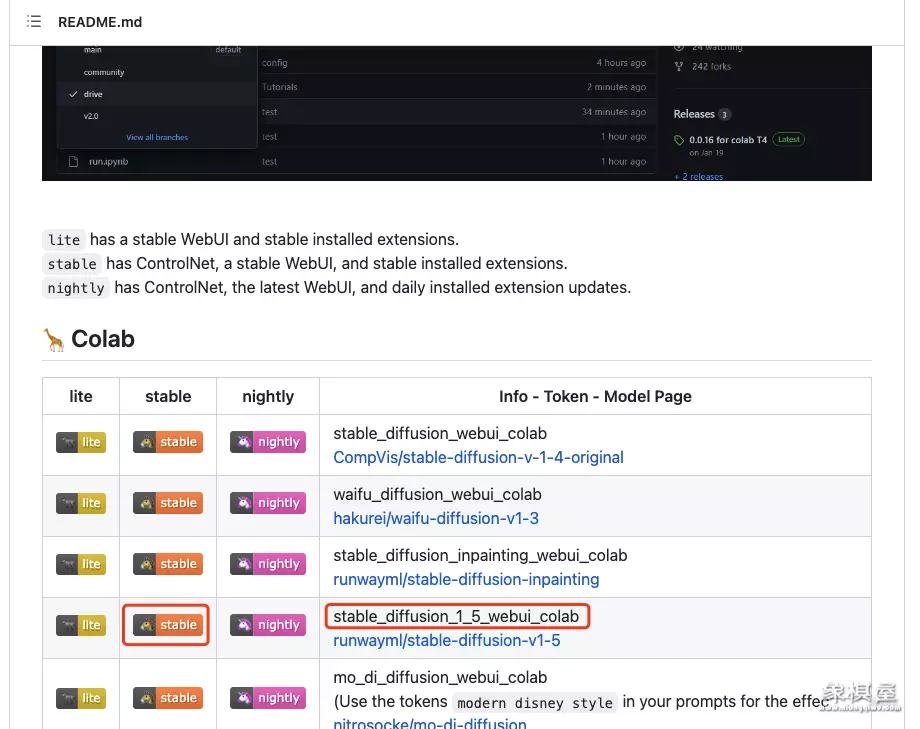Click the embedded GitHub branches screenshot image
Screen dimensions: 920x729
tap(456, 113)
